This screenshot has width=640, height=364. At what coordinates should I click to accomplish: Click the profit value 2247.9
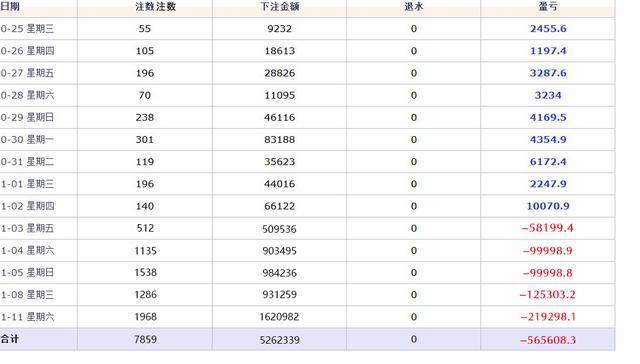click(548, 184)
